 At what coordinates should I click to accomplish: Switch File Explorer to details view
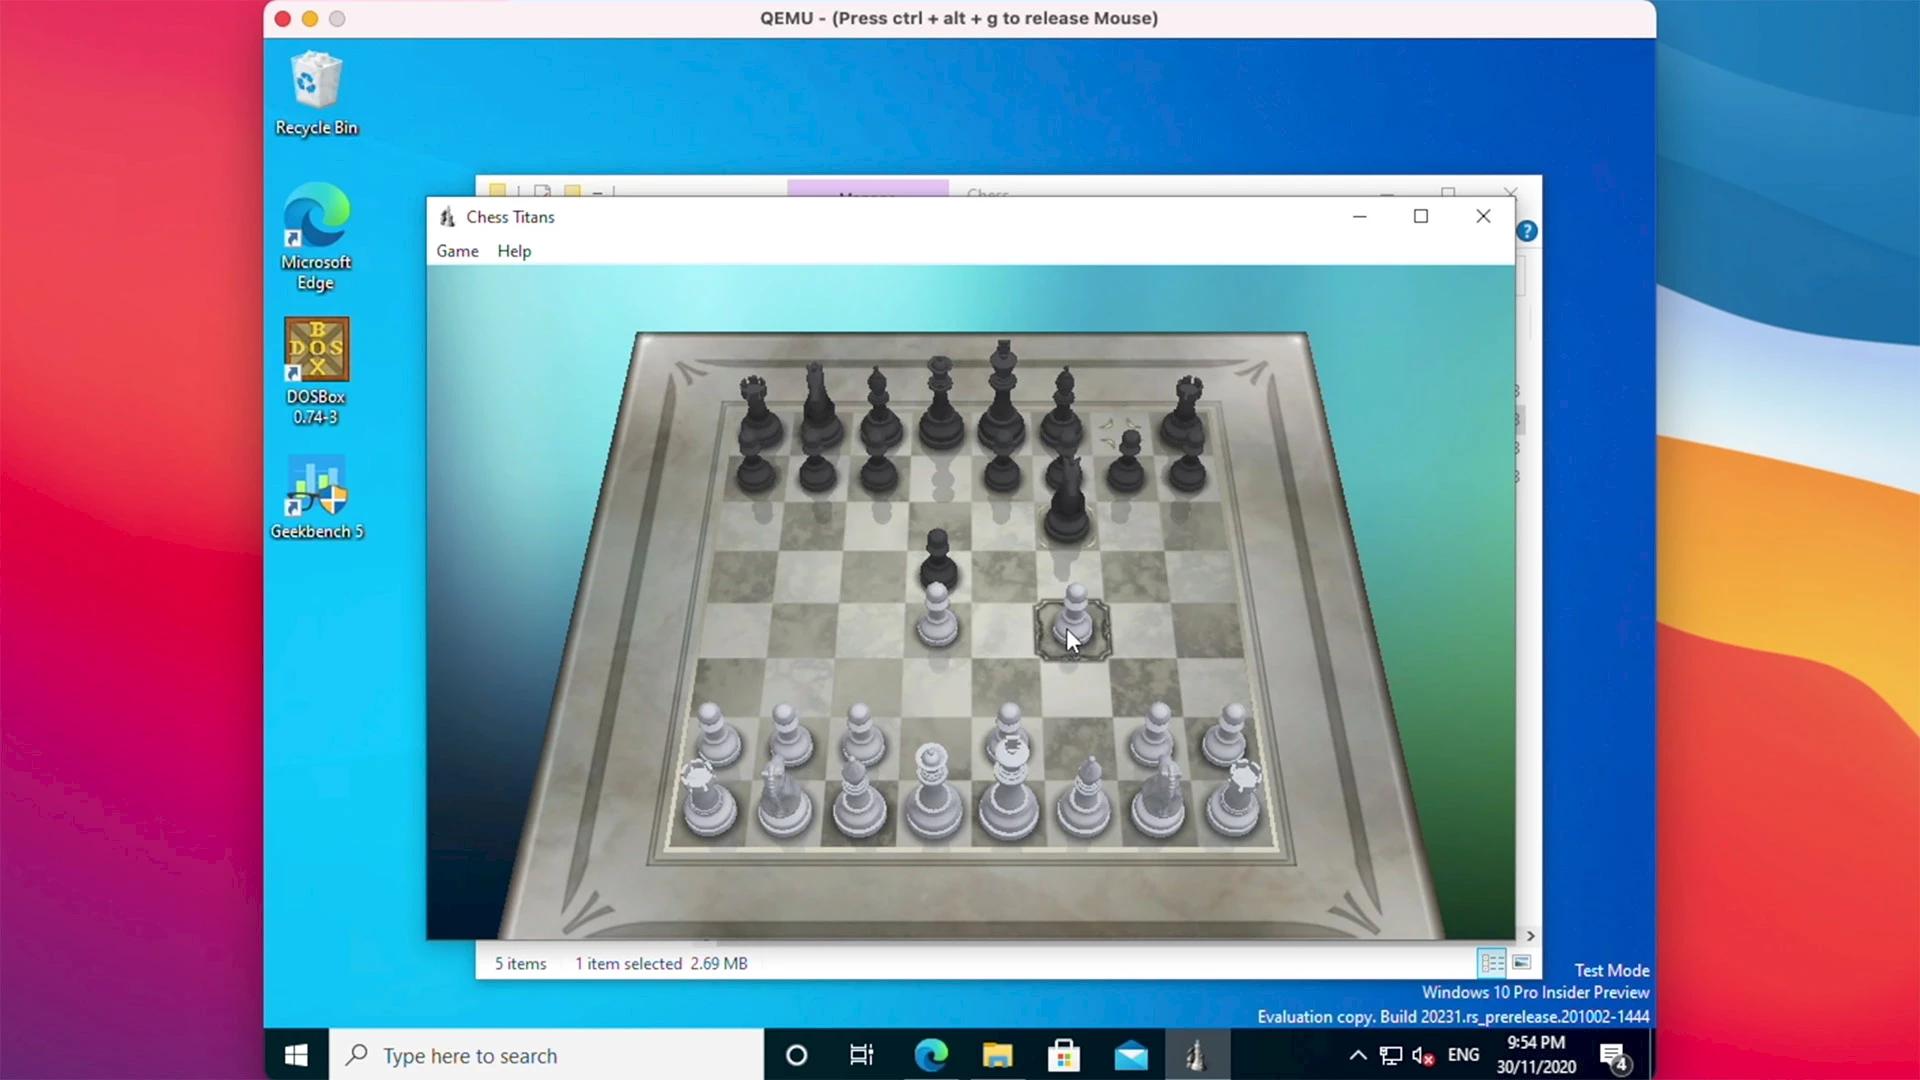pyautogui.click(x=1491, y=963)
